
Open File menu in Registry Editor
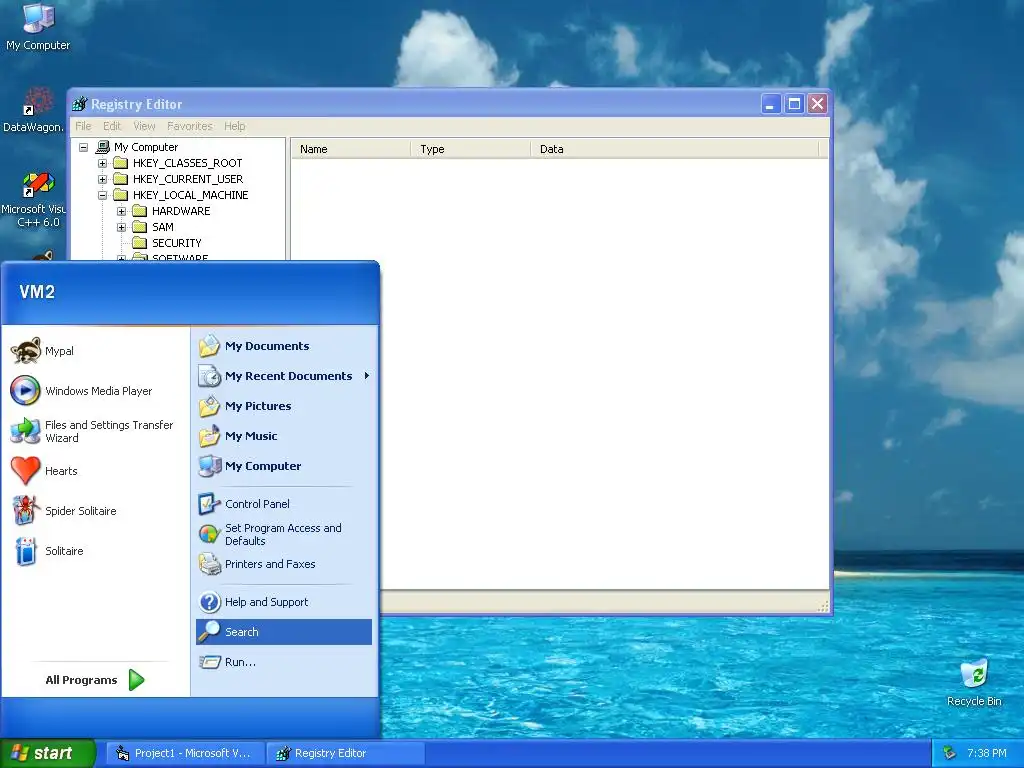(84, 126)
